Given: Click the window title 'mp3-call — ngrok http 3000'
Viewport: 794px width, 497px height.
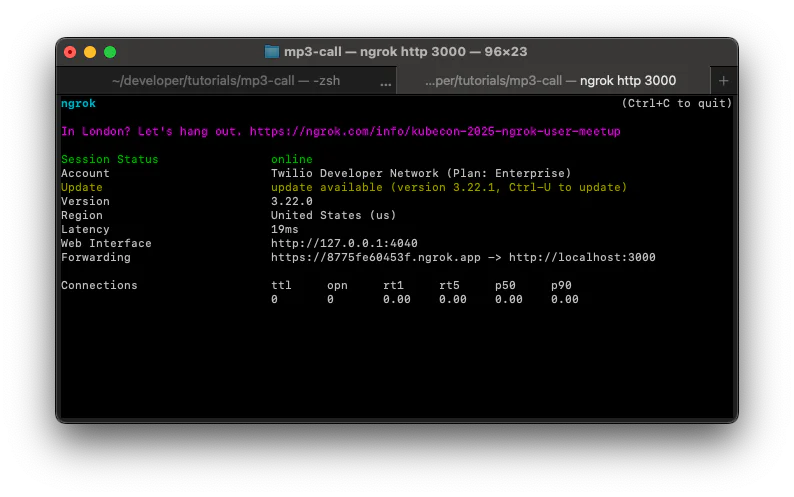Looking at the screenshot, I should pos(406,52).
